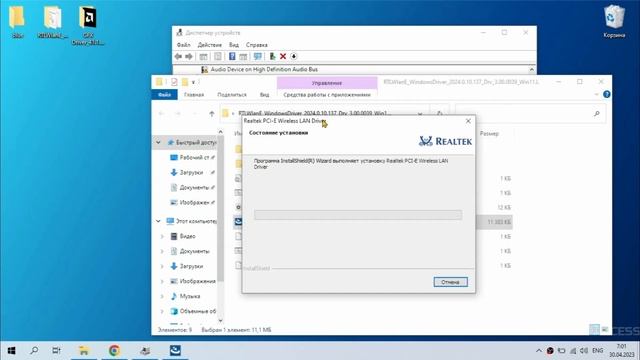Click the taskbar search magnifier
The width and height of the screenshot is (640, 360).
click(x=34, y=351)
